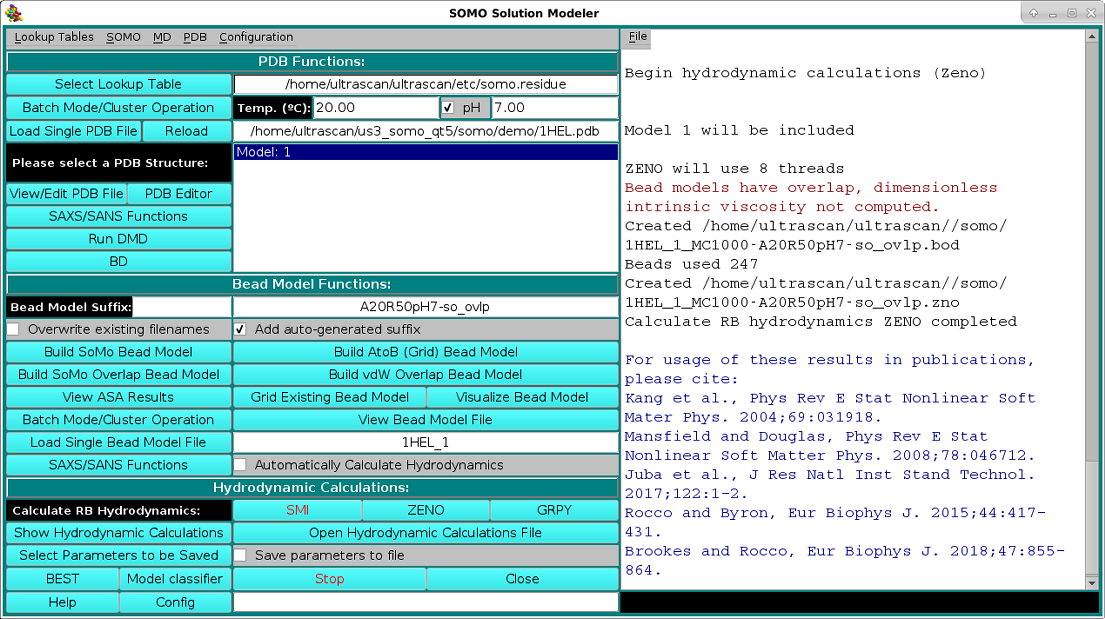Image resolution: width=1105 pixels, height=619 pixels.
Task: Click the red 'Bead models have overlap' warning text
Action: pos(810,197)
